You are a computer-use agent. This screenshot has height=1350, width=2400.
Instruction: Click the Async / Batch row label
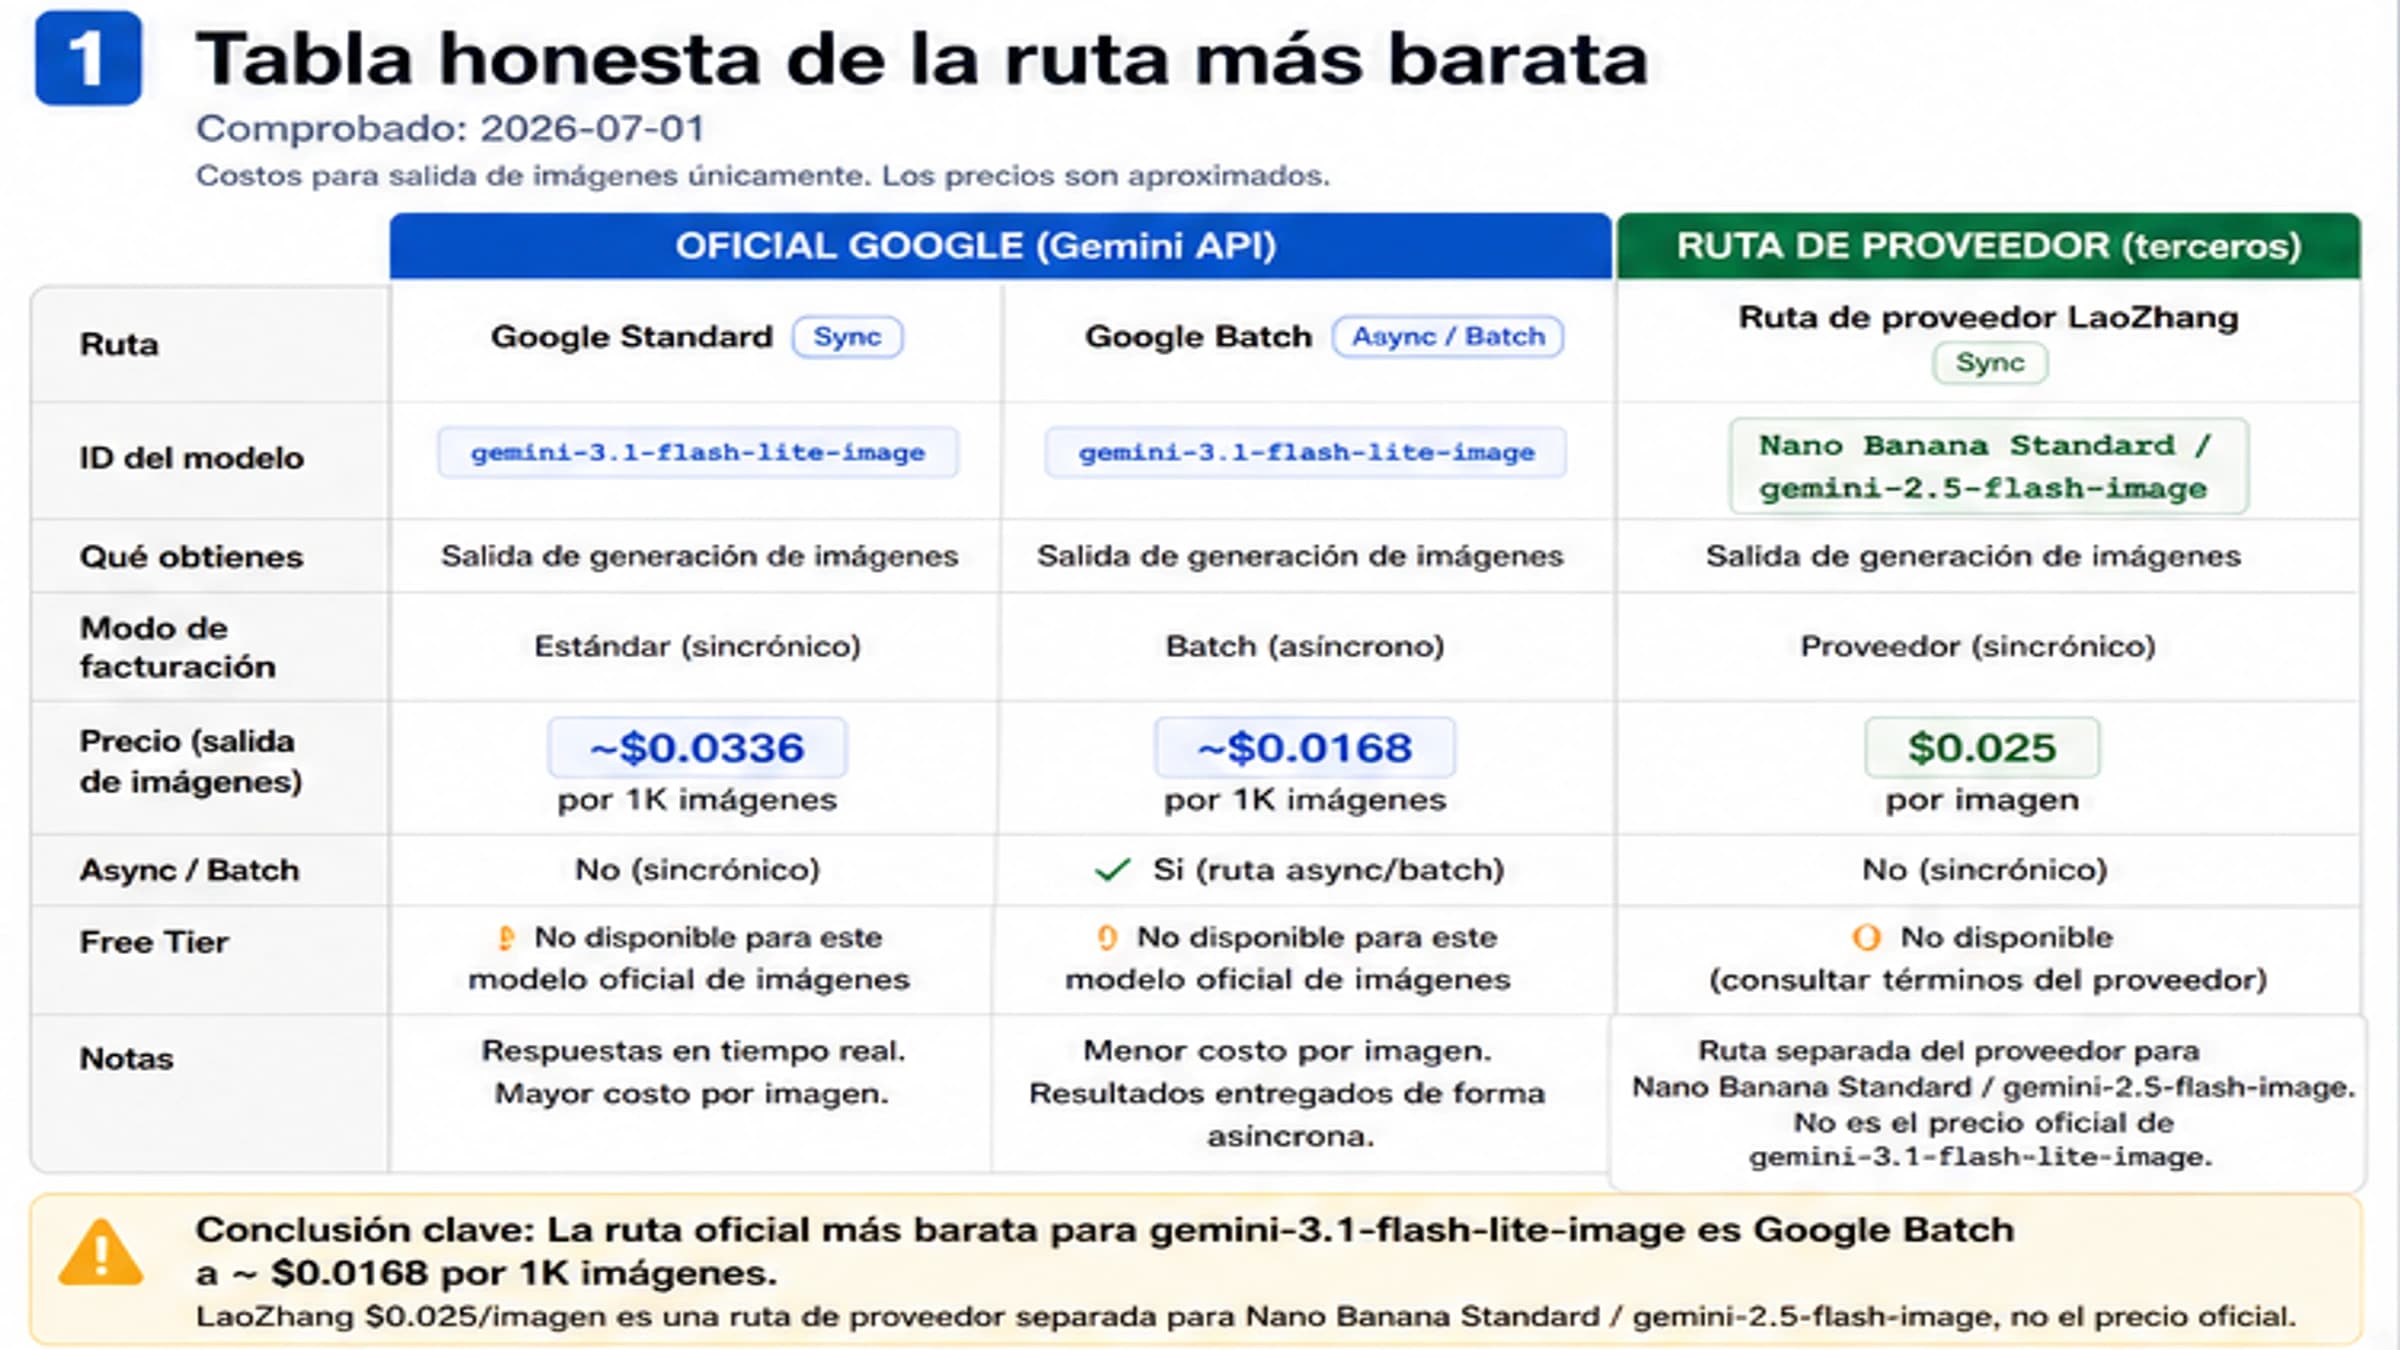(190, 870)
